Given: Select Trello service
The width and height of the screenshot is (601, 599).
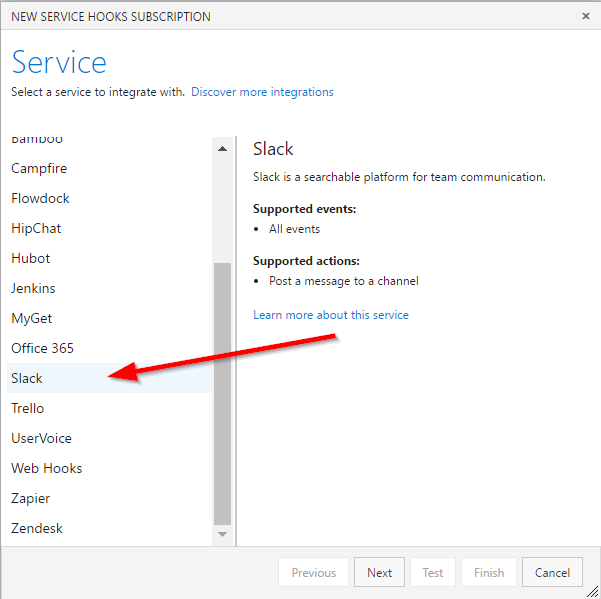Looking at the screenshot, I should (109, 408).
